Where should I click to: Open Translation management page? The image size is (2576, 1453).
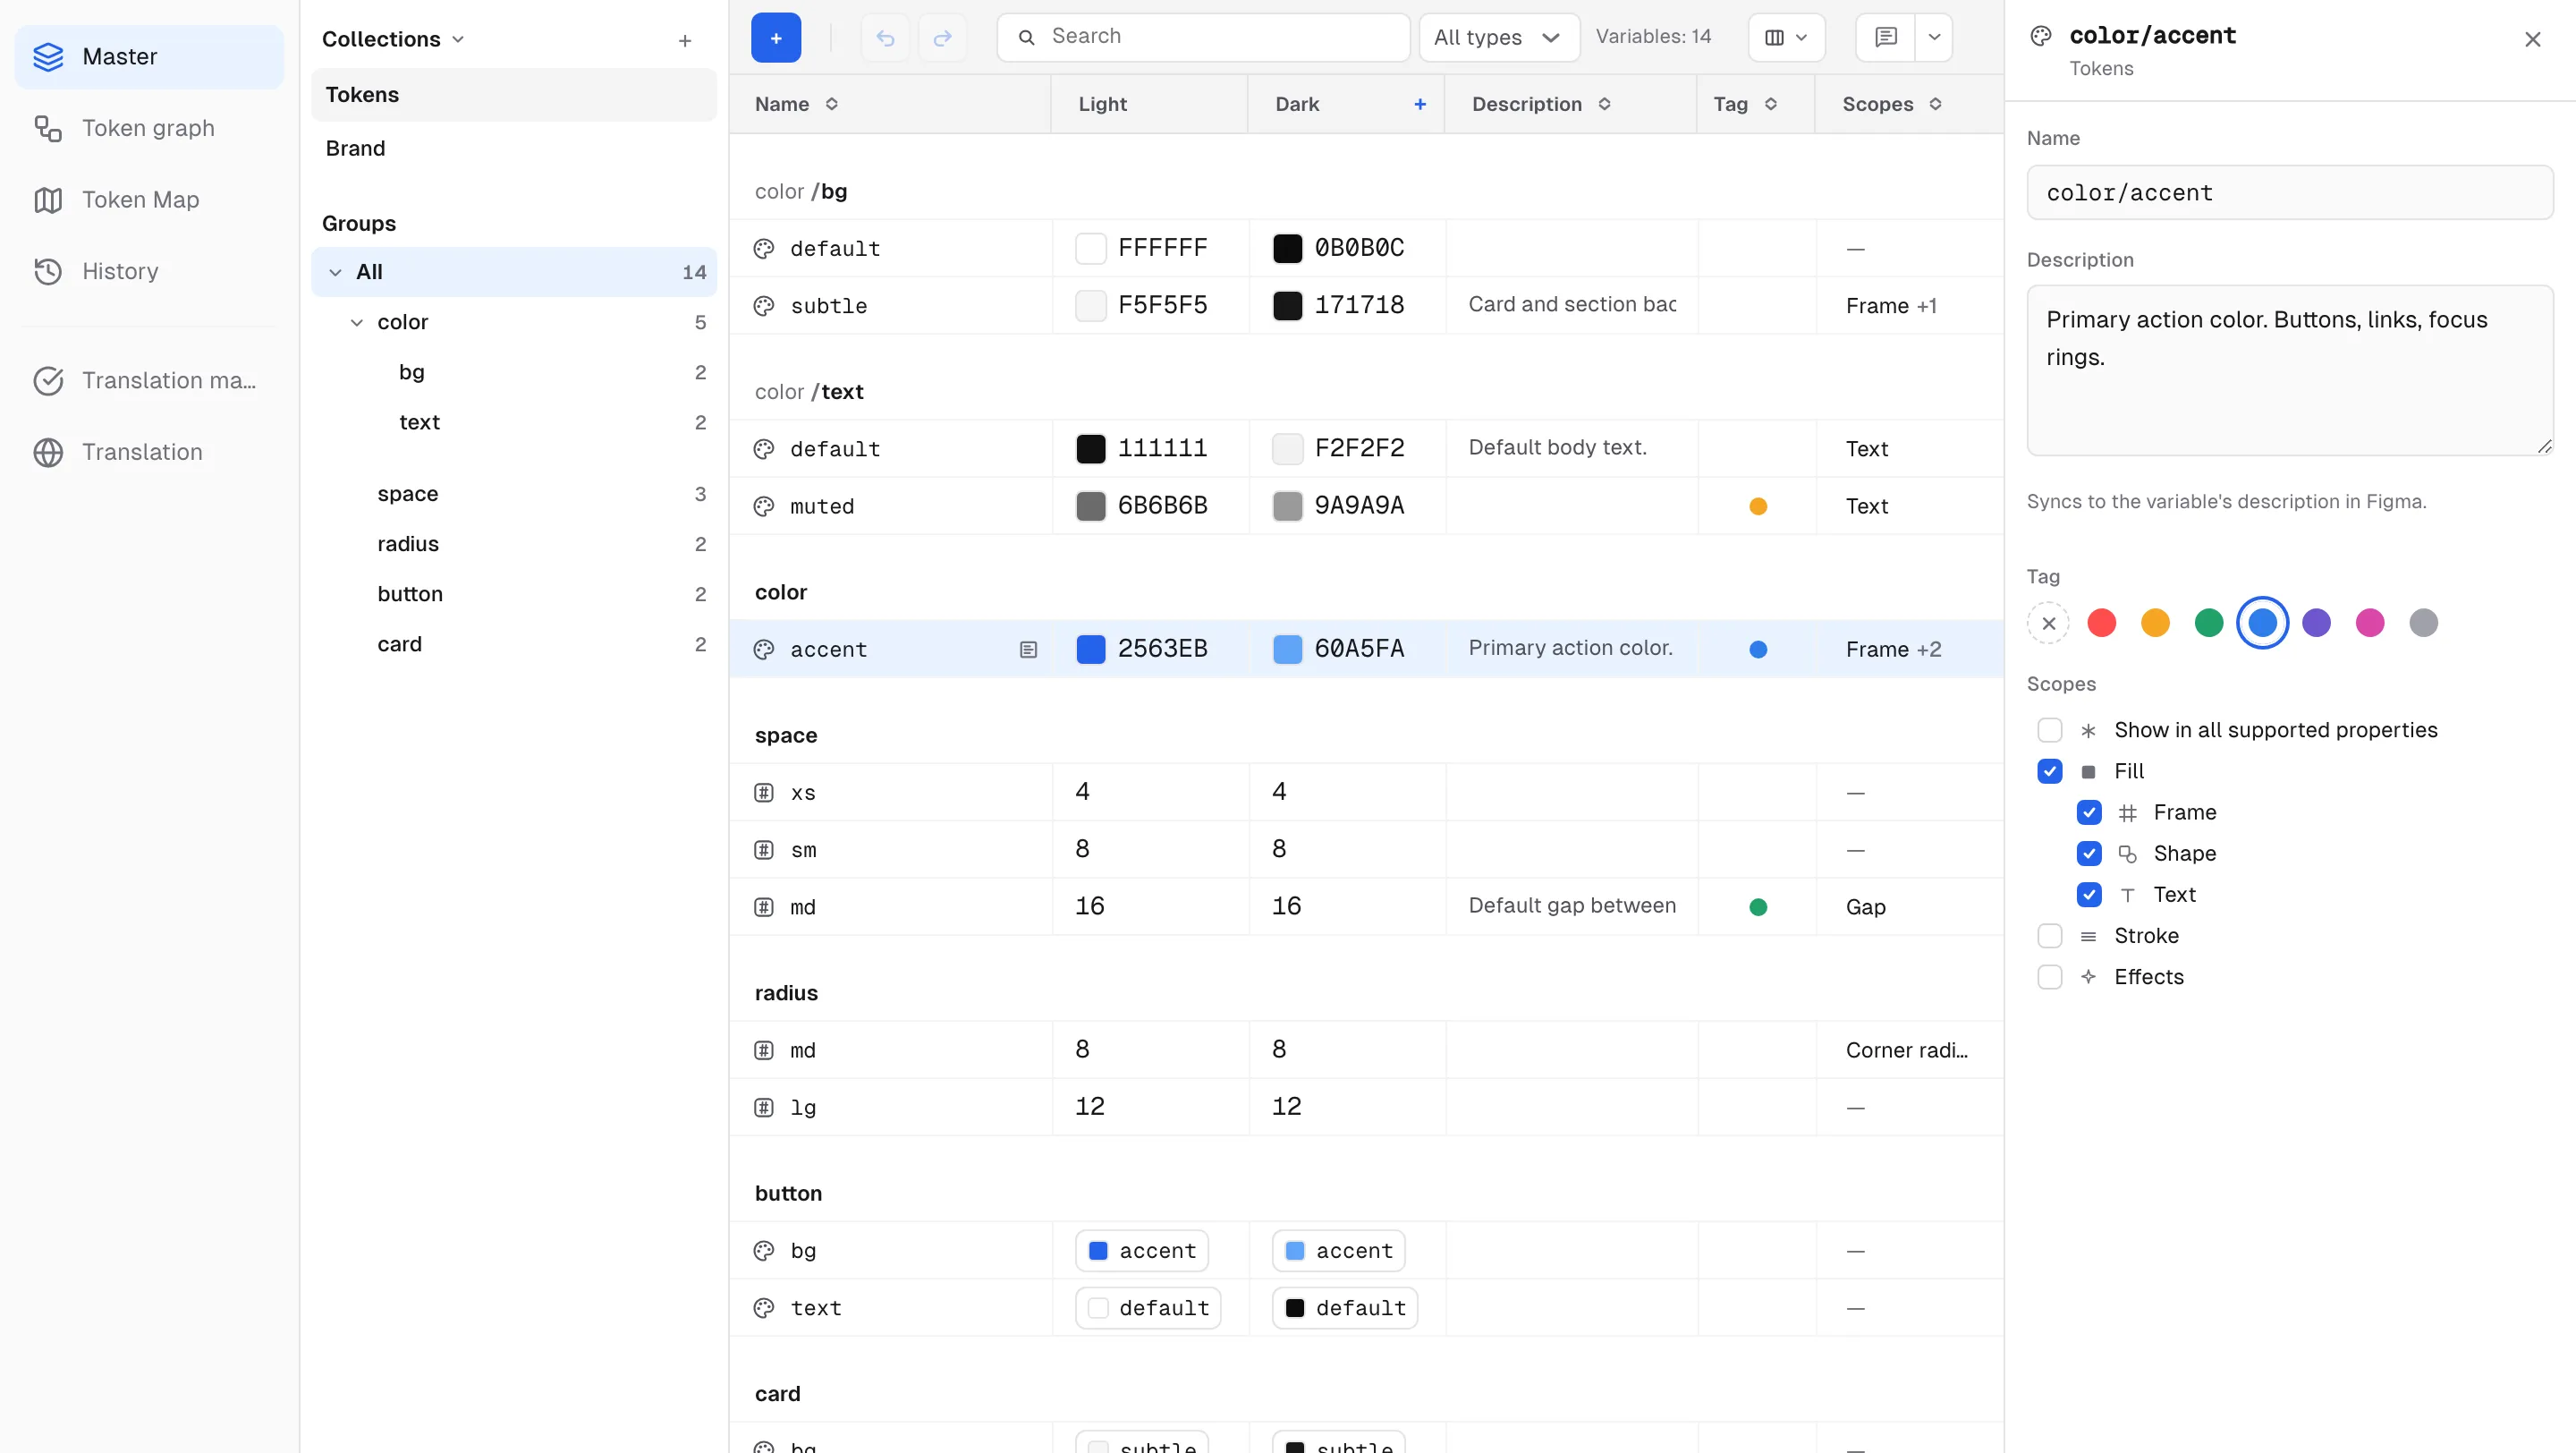point(148,380)
